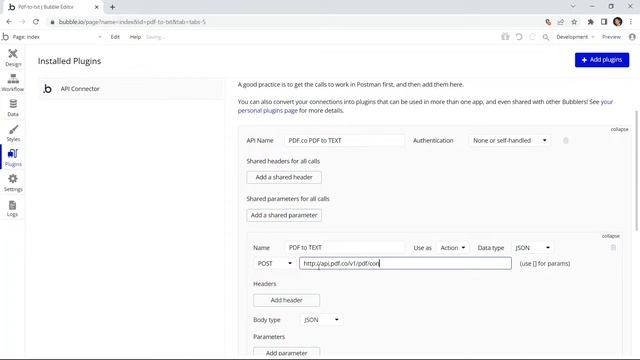Click the browser back arrow
Screen dimensions: 640x360
tap(9, 22)
